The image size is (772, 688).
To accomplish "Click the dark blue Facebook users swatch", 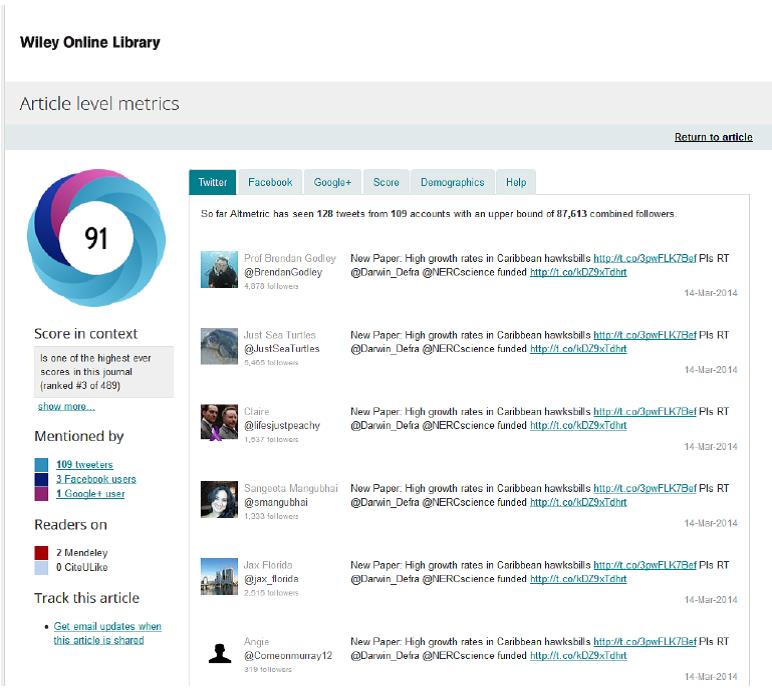I will pos(41,479).
